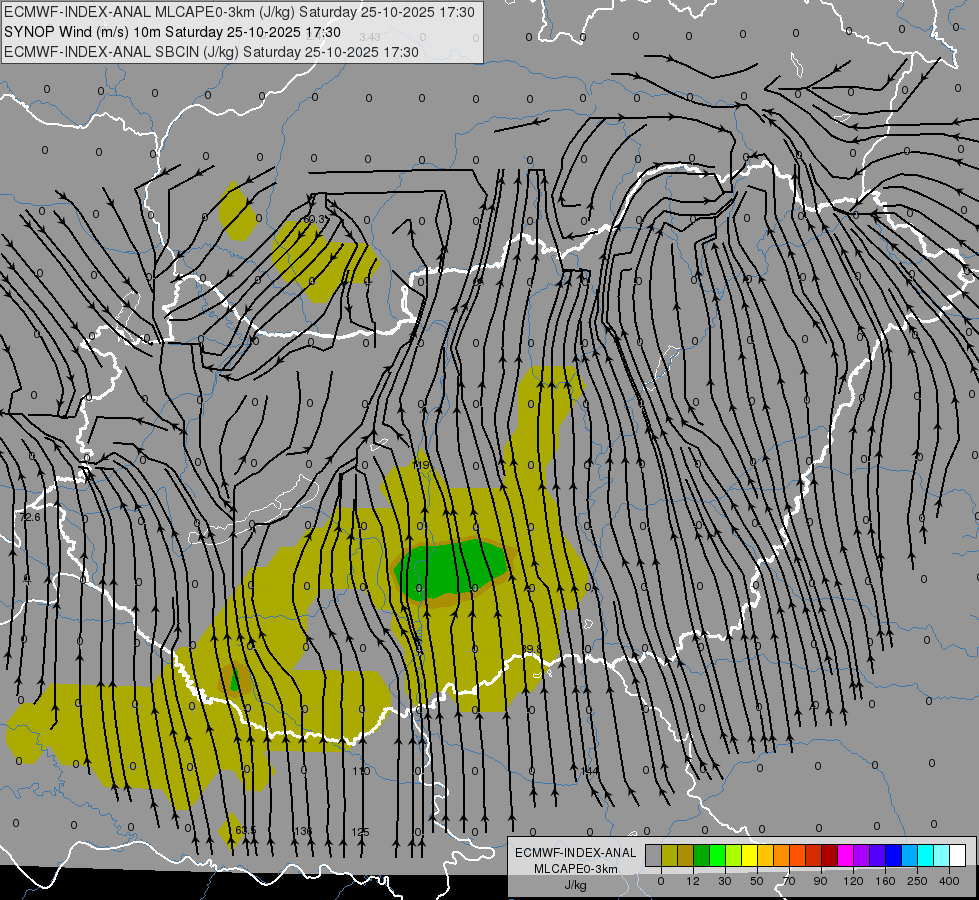This screenshot has width=979, height=900.
Task: Click the map value 125
Action: (x=360, y=832)
